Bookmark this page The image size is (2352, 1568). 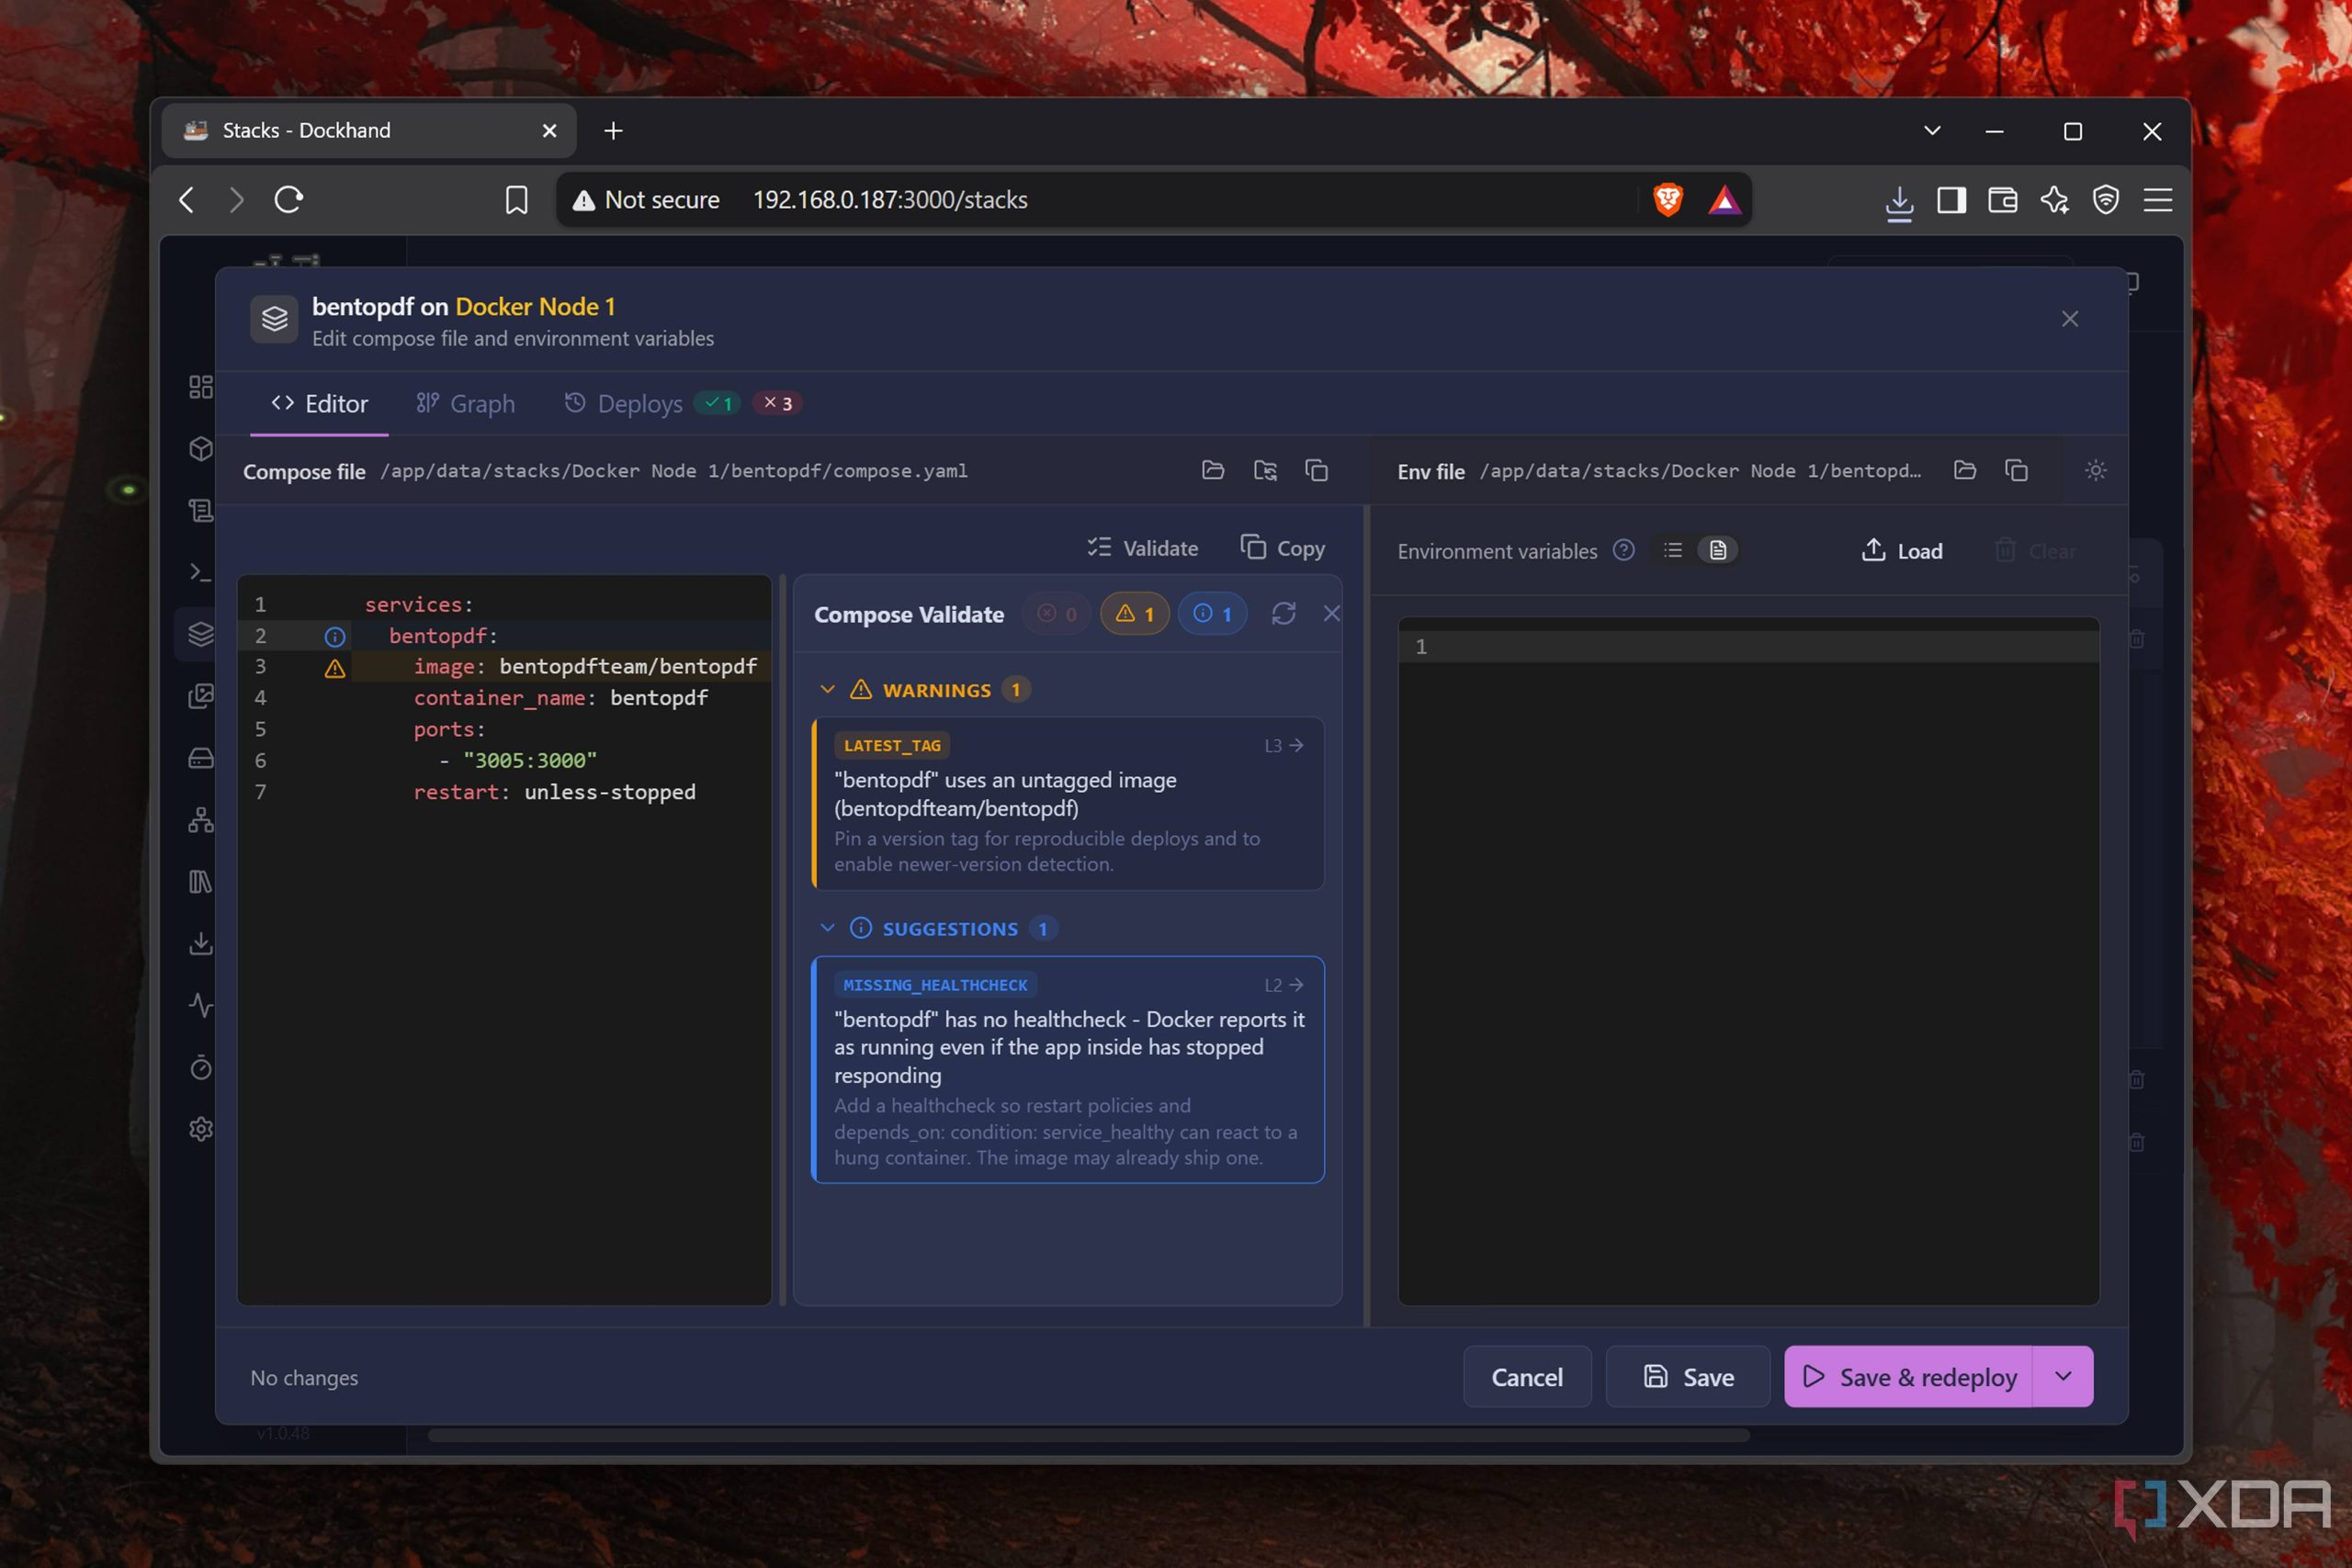(x=516, y=200)
